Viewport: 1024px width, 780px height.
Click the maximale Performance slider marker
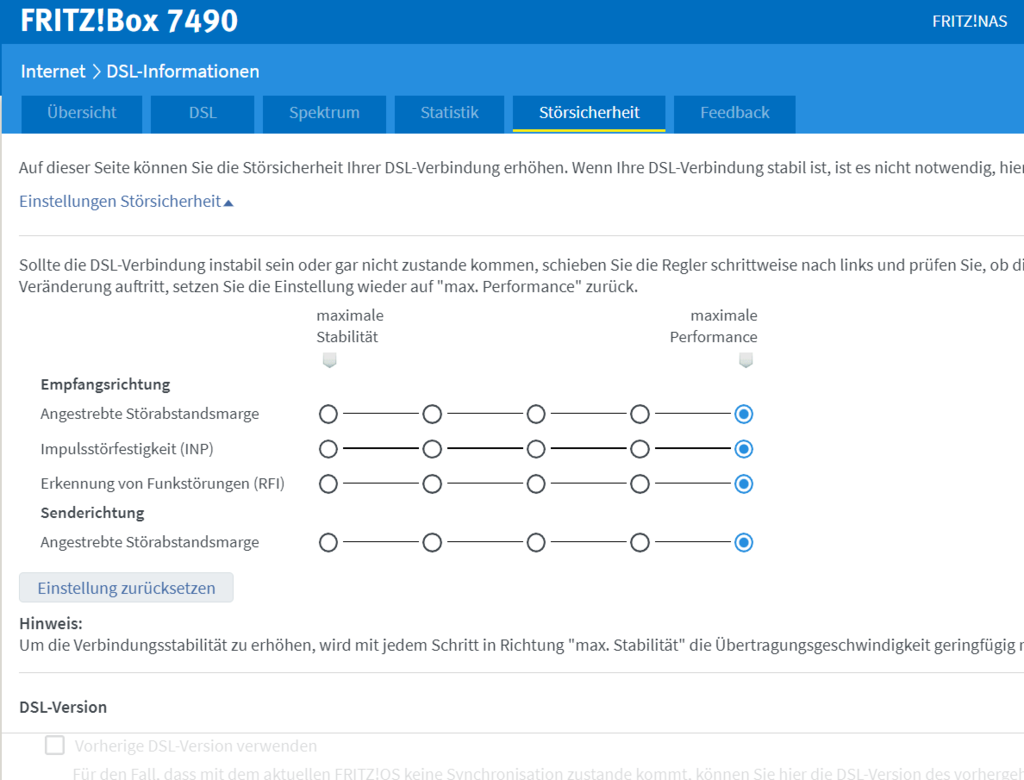tap(746, 360)
